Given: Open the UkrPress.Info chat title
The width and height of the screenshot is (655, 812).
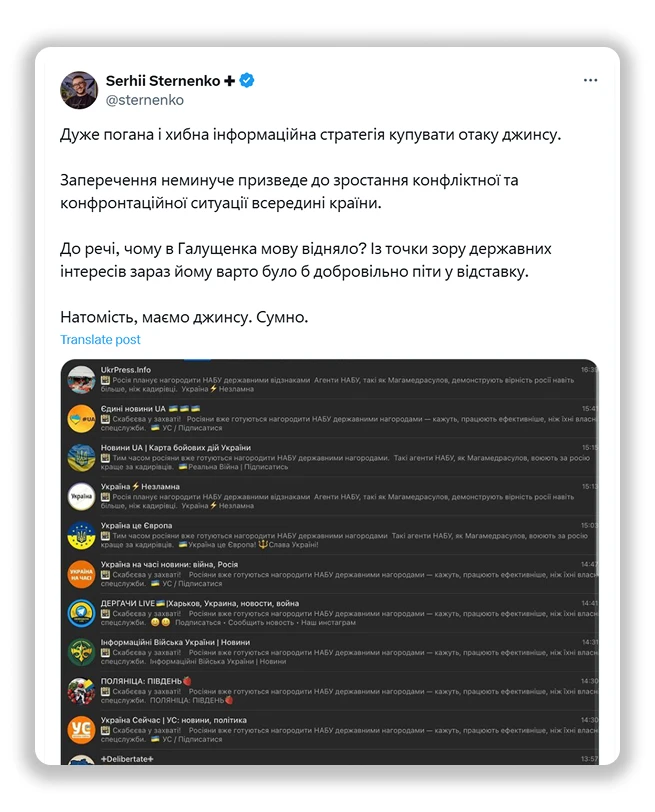Looking at the screenshot, I should point(126,370).
